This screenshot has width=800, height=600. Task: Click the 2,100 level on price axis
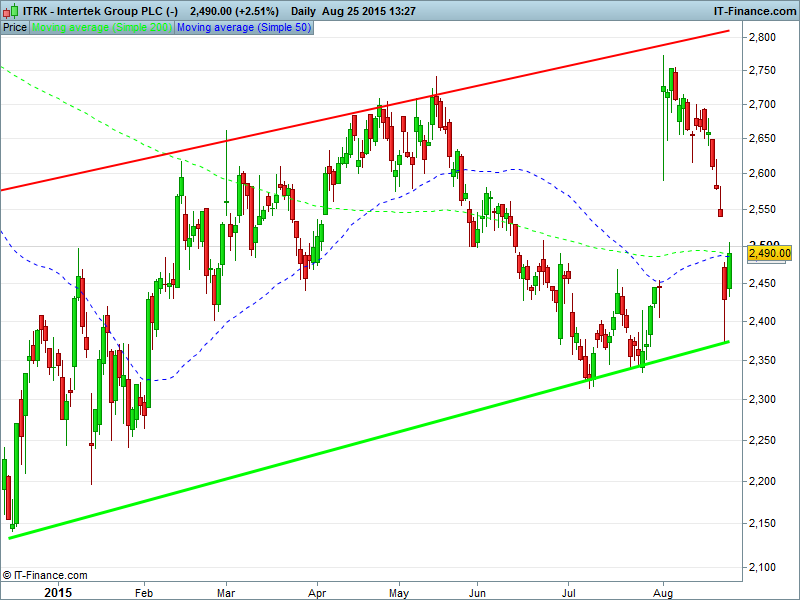pyautogui.click(x=762, y=567)
